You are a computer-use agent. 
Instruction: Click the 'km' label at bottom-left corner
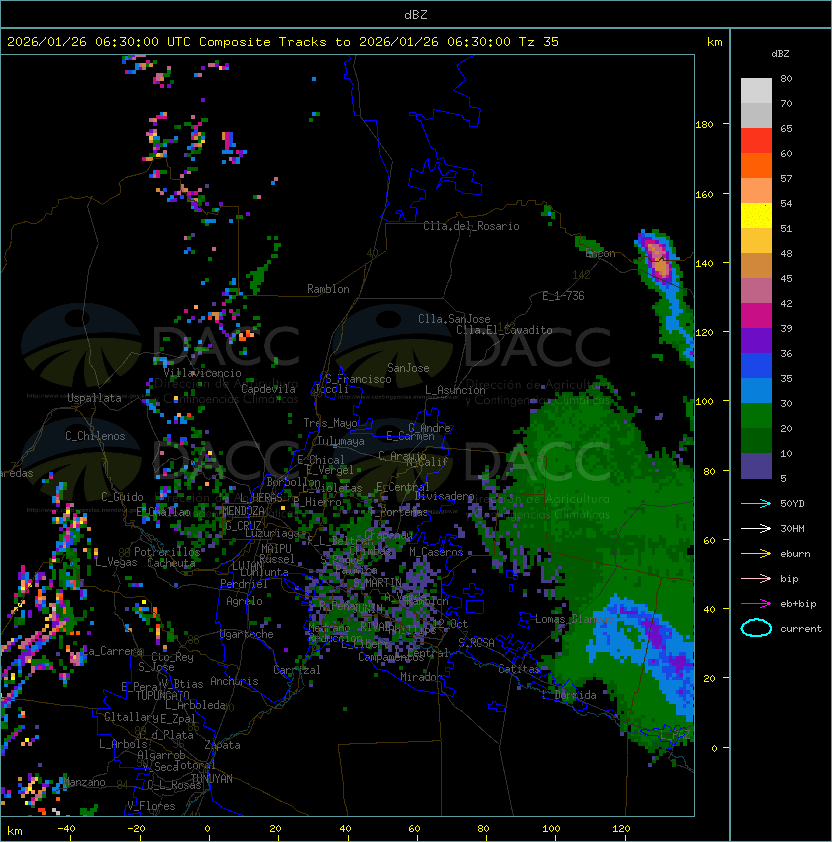(15, 831)
